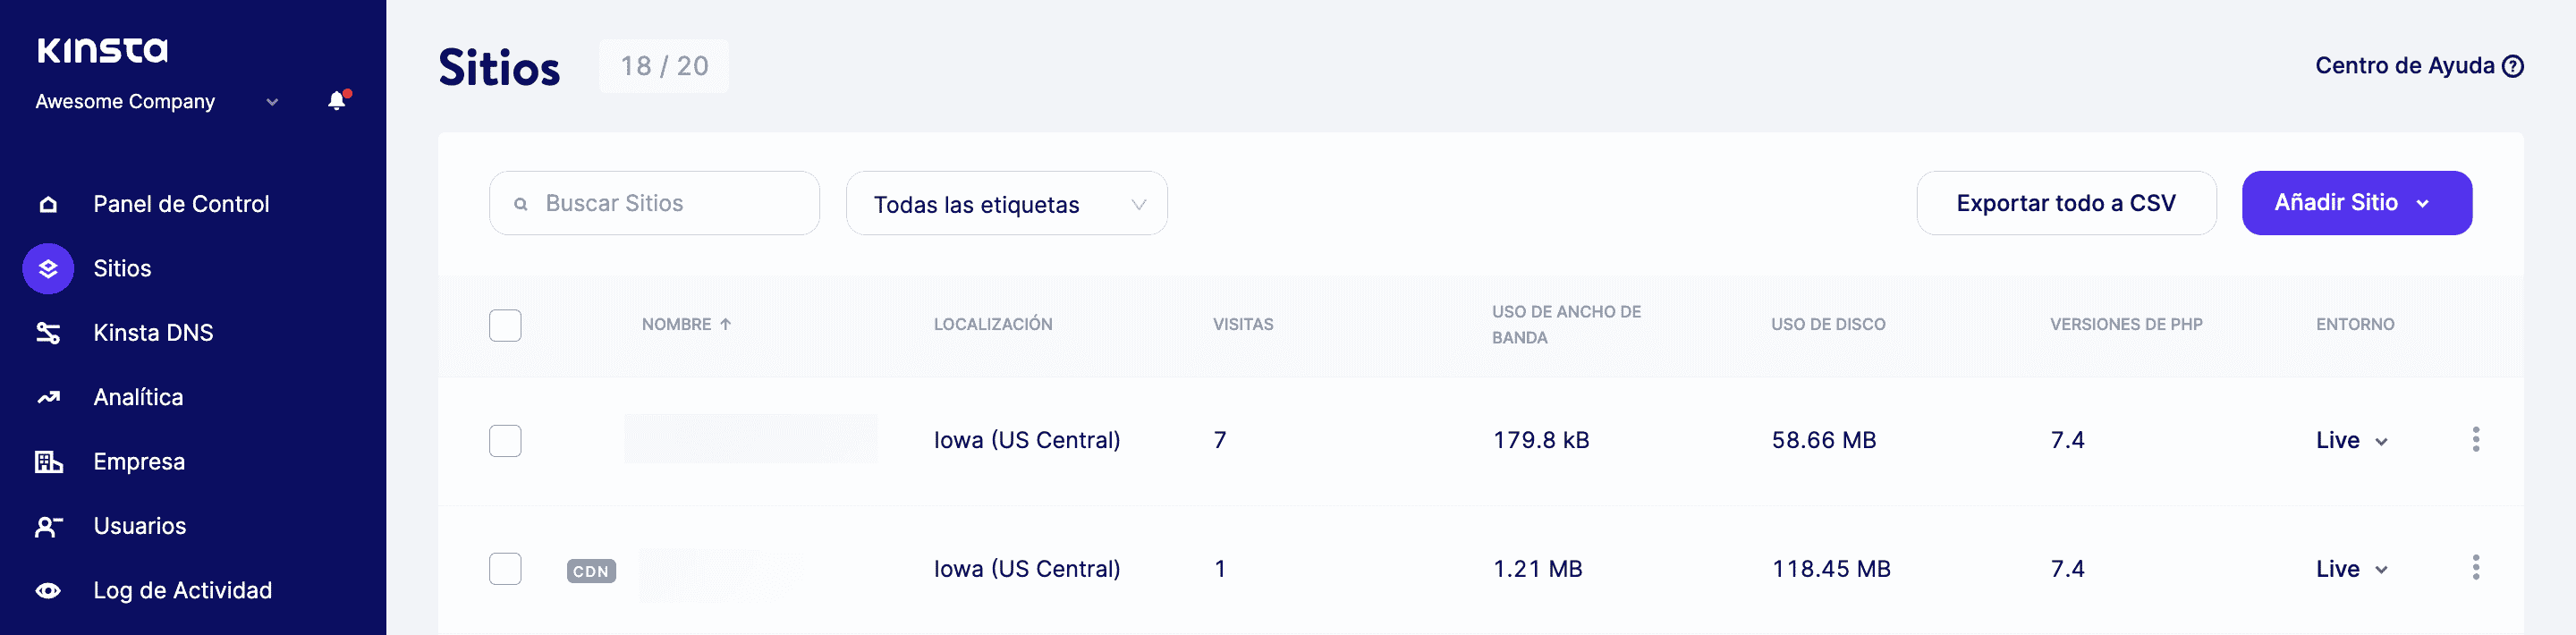Open the three-dot menu for first site
Viewport: 2576px width, 635px height.
coord(2475,440)
